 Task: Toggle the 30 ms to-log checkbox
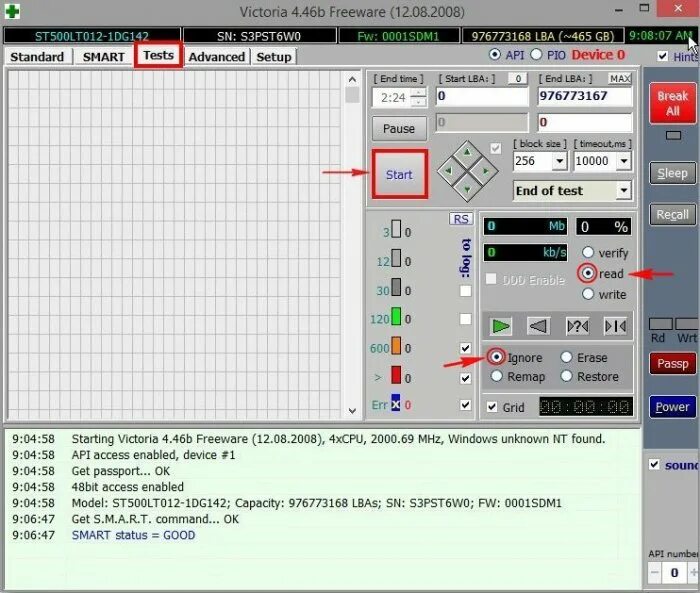coord(465,291)
